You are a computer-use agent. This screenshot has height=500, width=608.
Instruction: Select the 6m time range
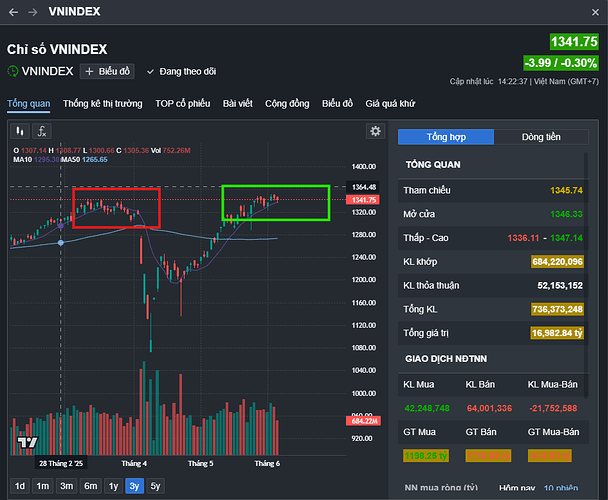(90, 486)
